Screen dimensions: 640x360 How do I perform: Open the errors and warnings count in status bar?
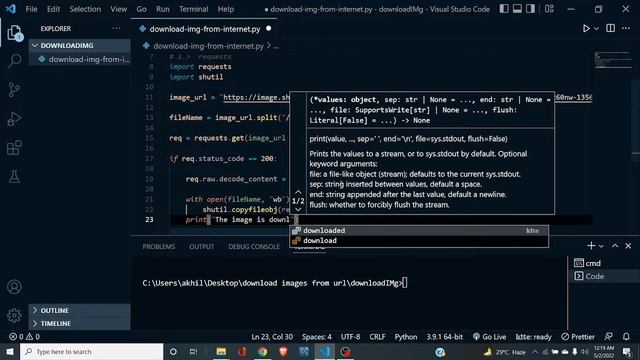click(x=24, y=337)
